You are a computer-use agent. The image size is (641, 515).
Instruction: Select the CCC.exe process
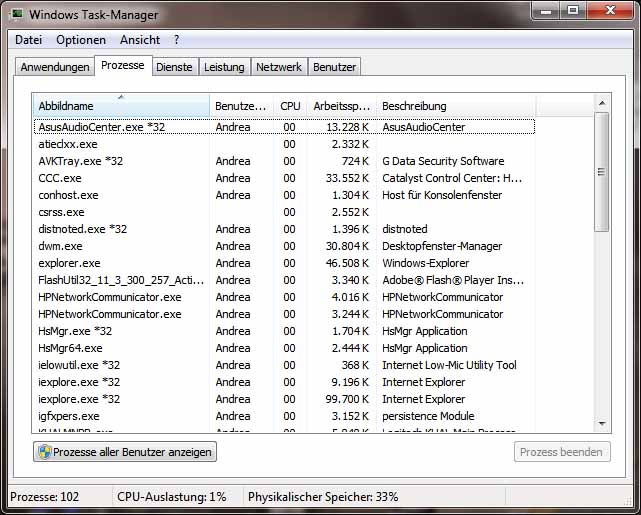(284, 178)
